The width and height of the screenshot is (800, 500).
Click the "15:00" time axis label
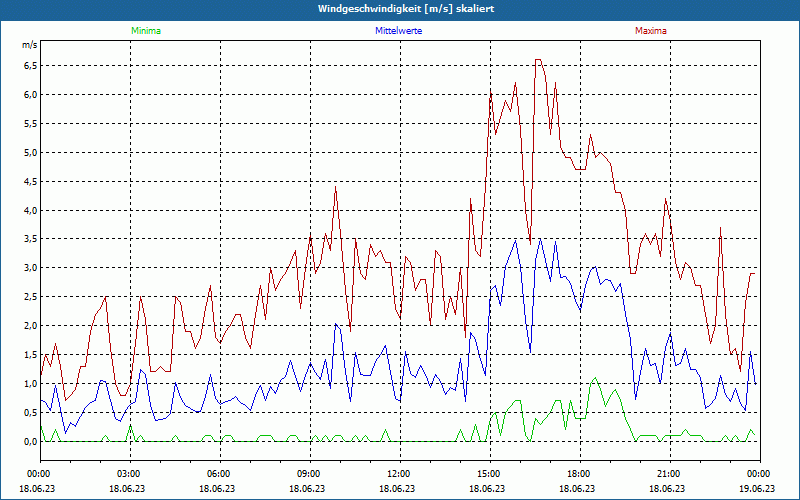(x=490, y=474)
